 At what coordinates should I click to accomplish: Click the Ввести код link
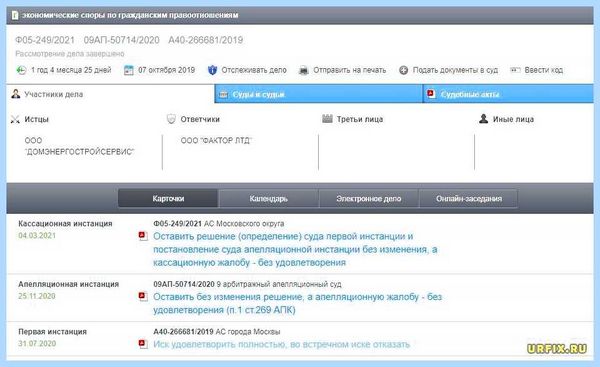click(x=543, y=70)
